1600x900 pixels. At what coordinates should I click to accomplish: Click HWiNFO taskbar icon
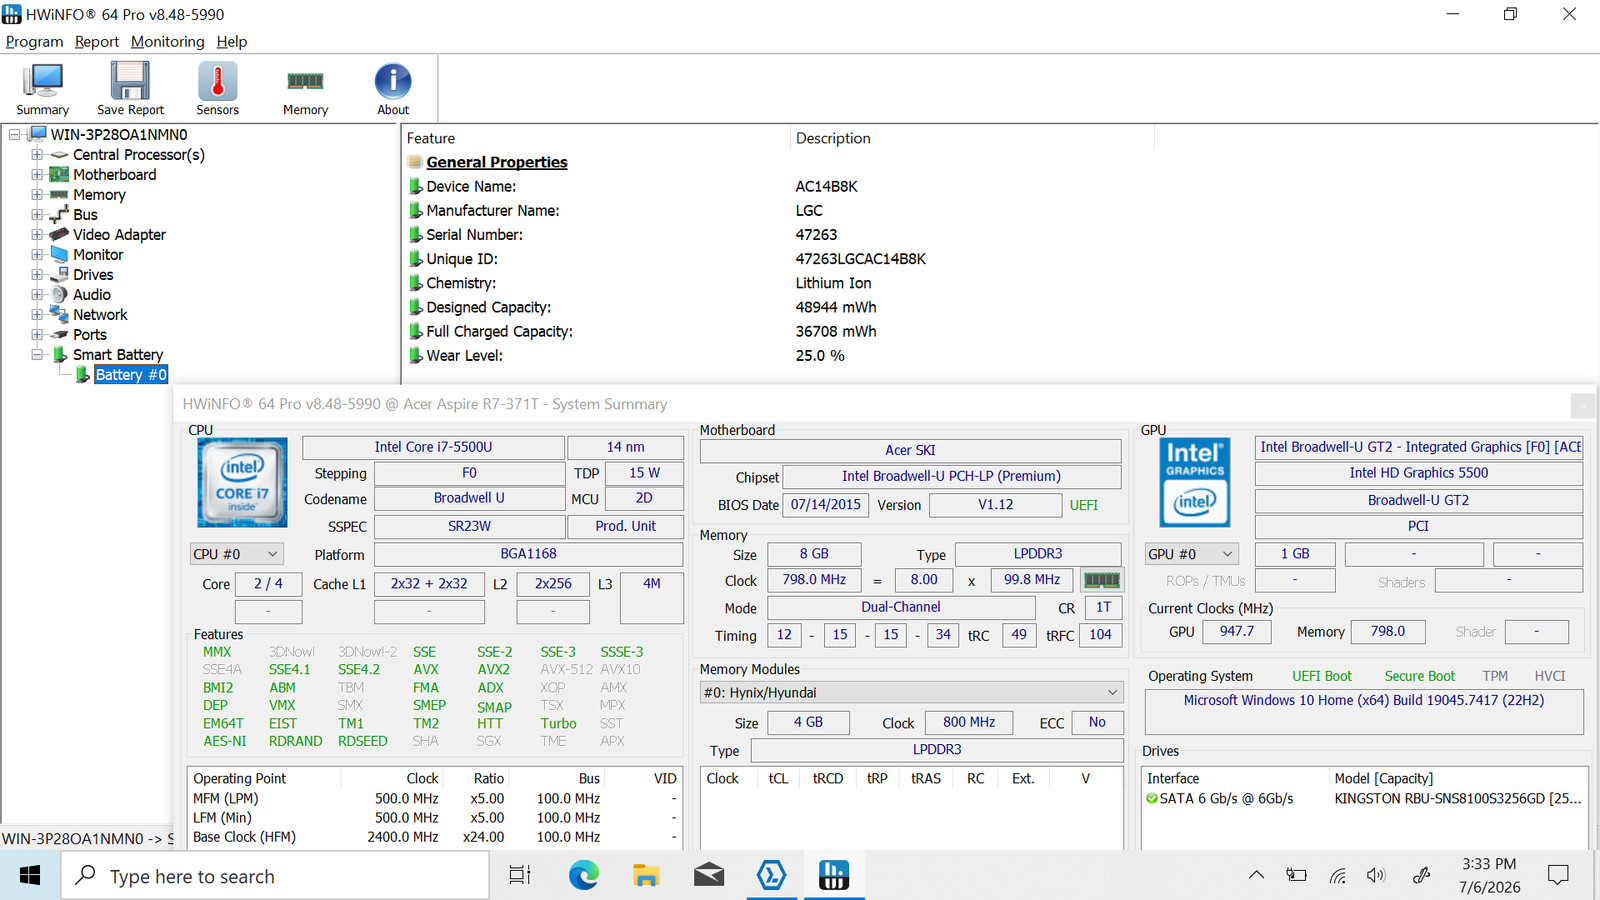pyautogui.click(x=833, y=876)
